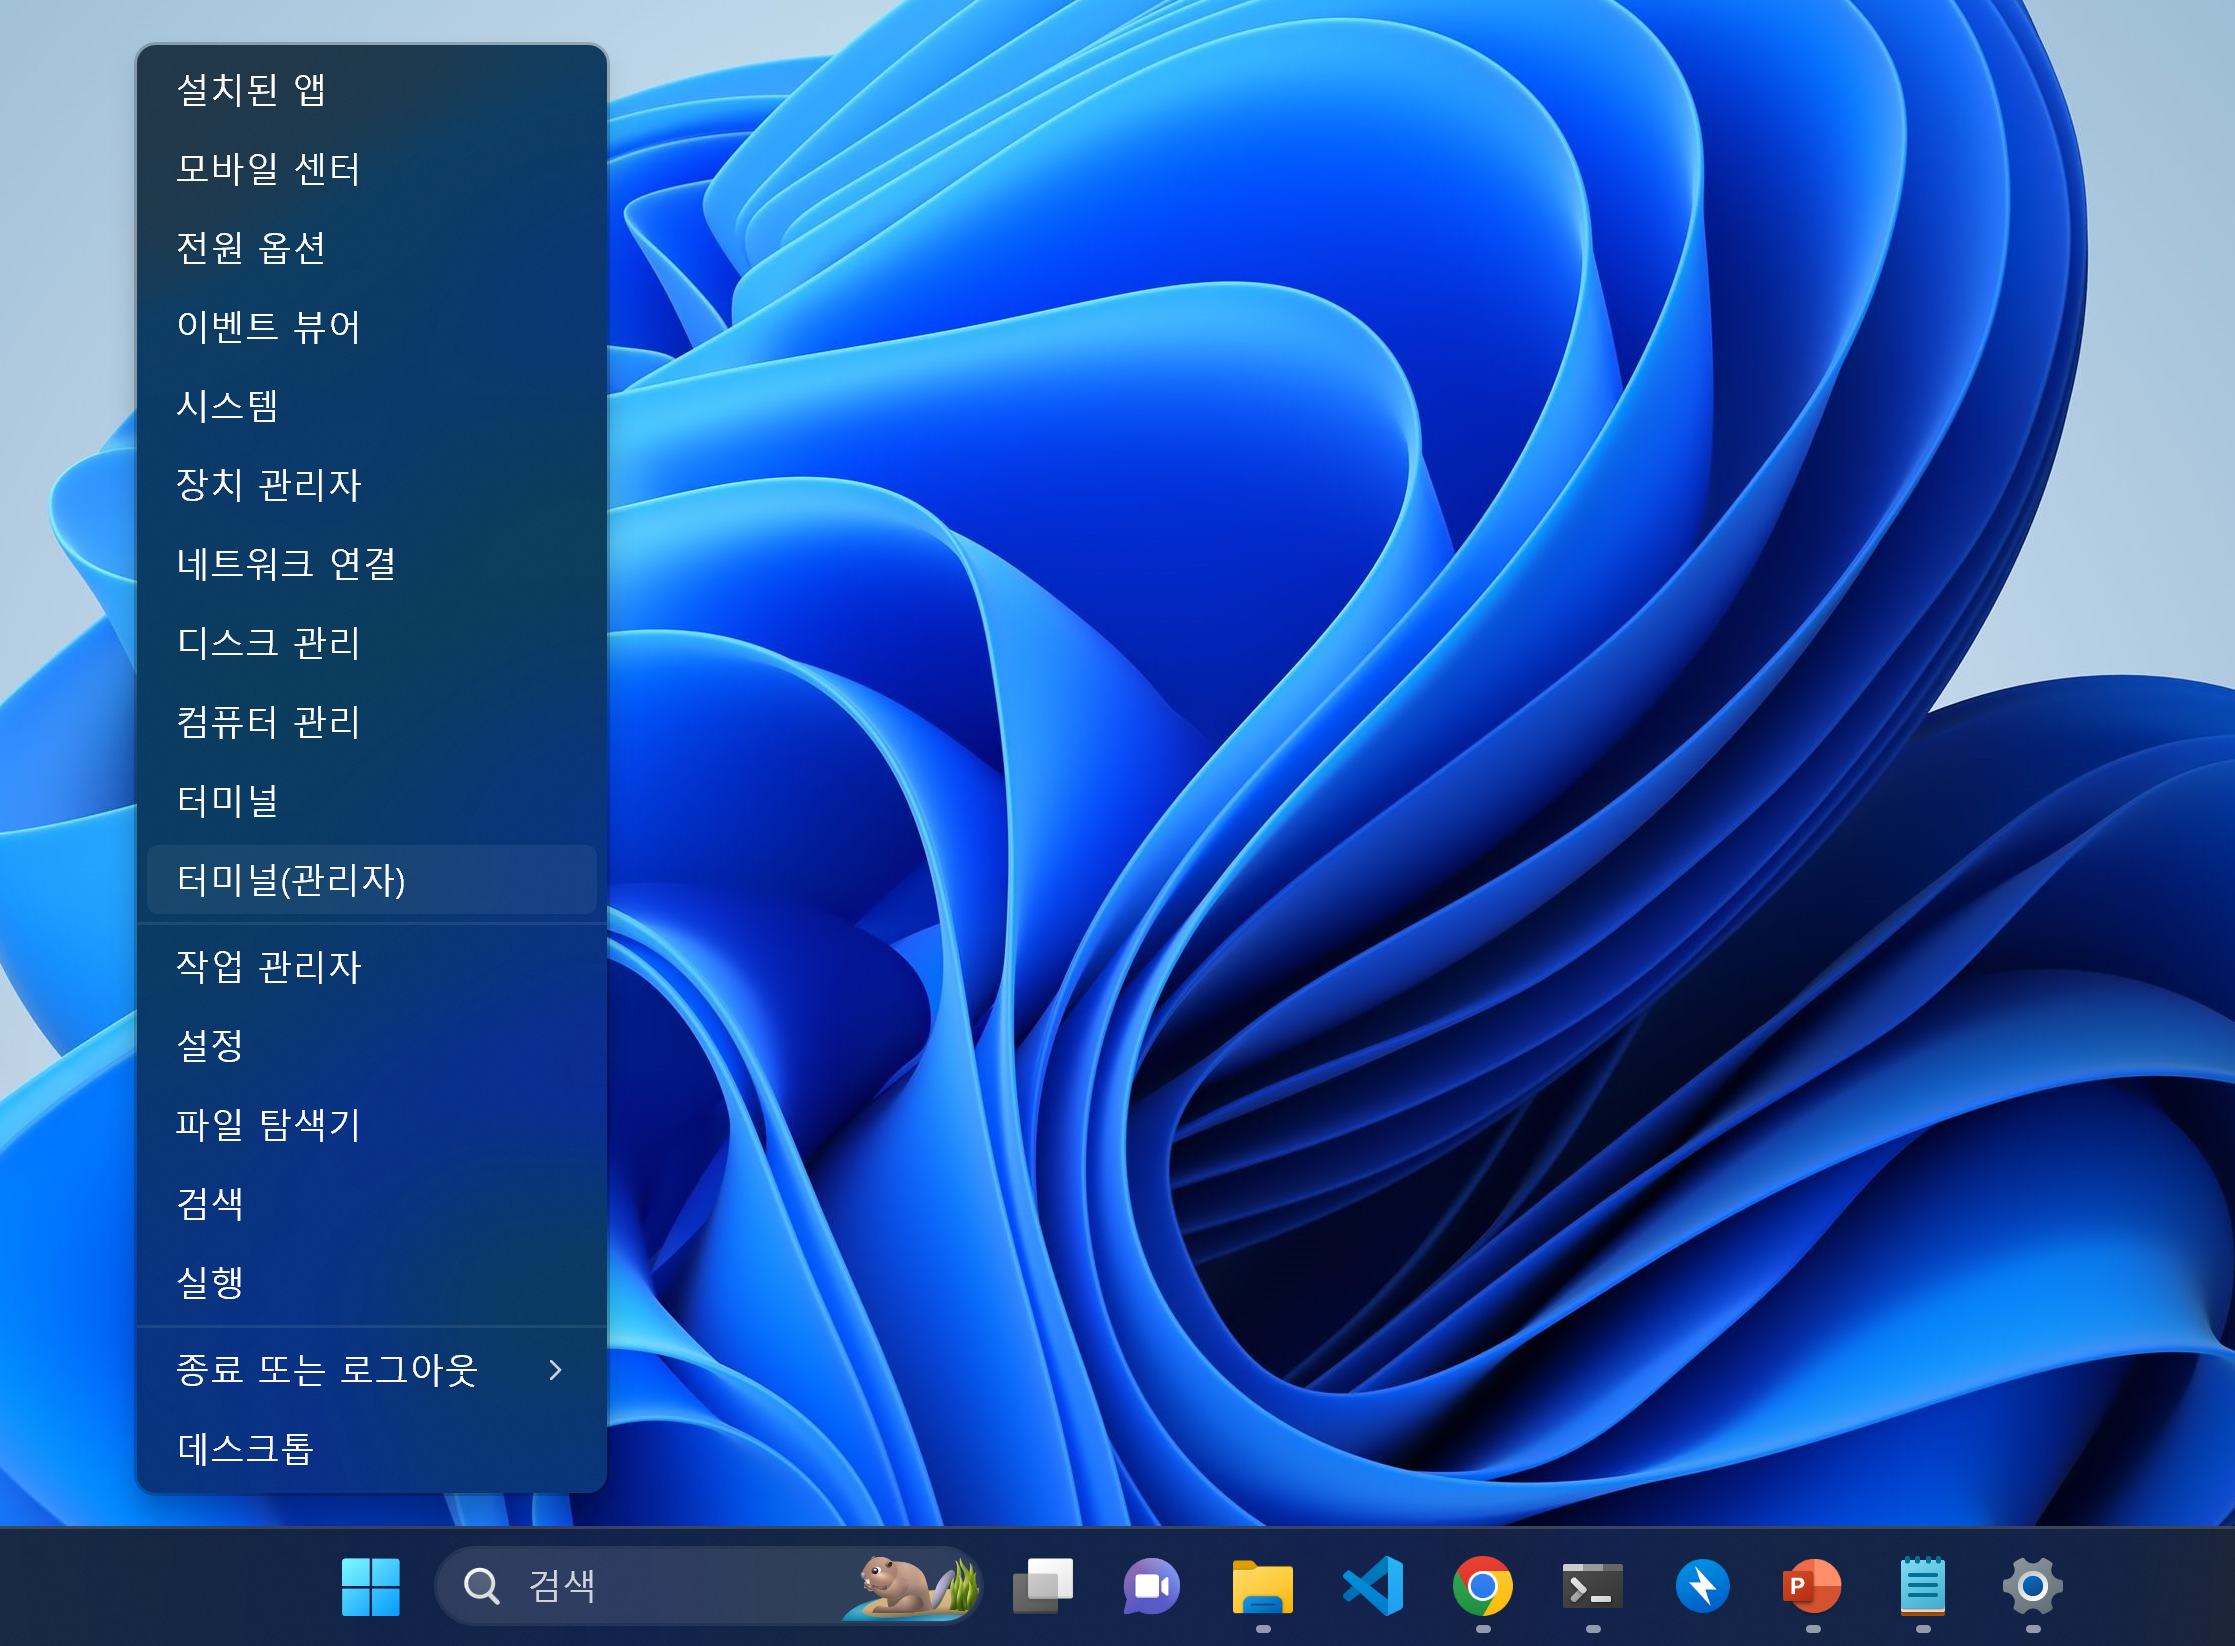
Task: Click the magnifier icon in search box
Action: pos(481,1586)
